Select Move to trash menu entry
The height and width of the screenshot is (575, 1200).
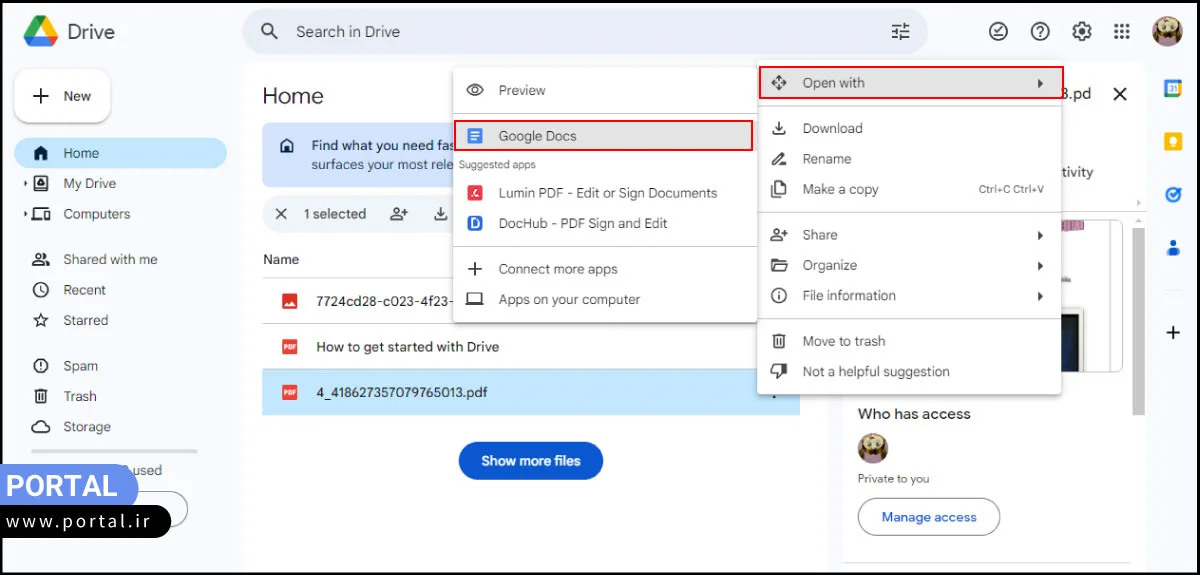(x=843, y=341)
